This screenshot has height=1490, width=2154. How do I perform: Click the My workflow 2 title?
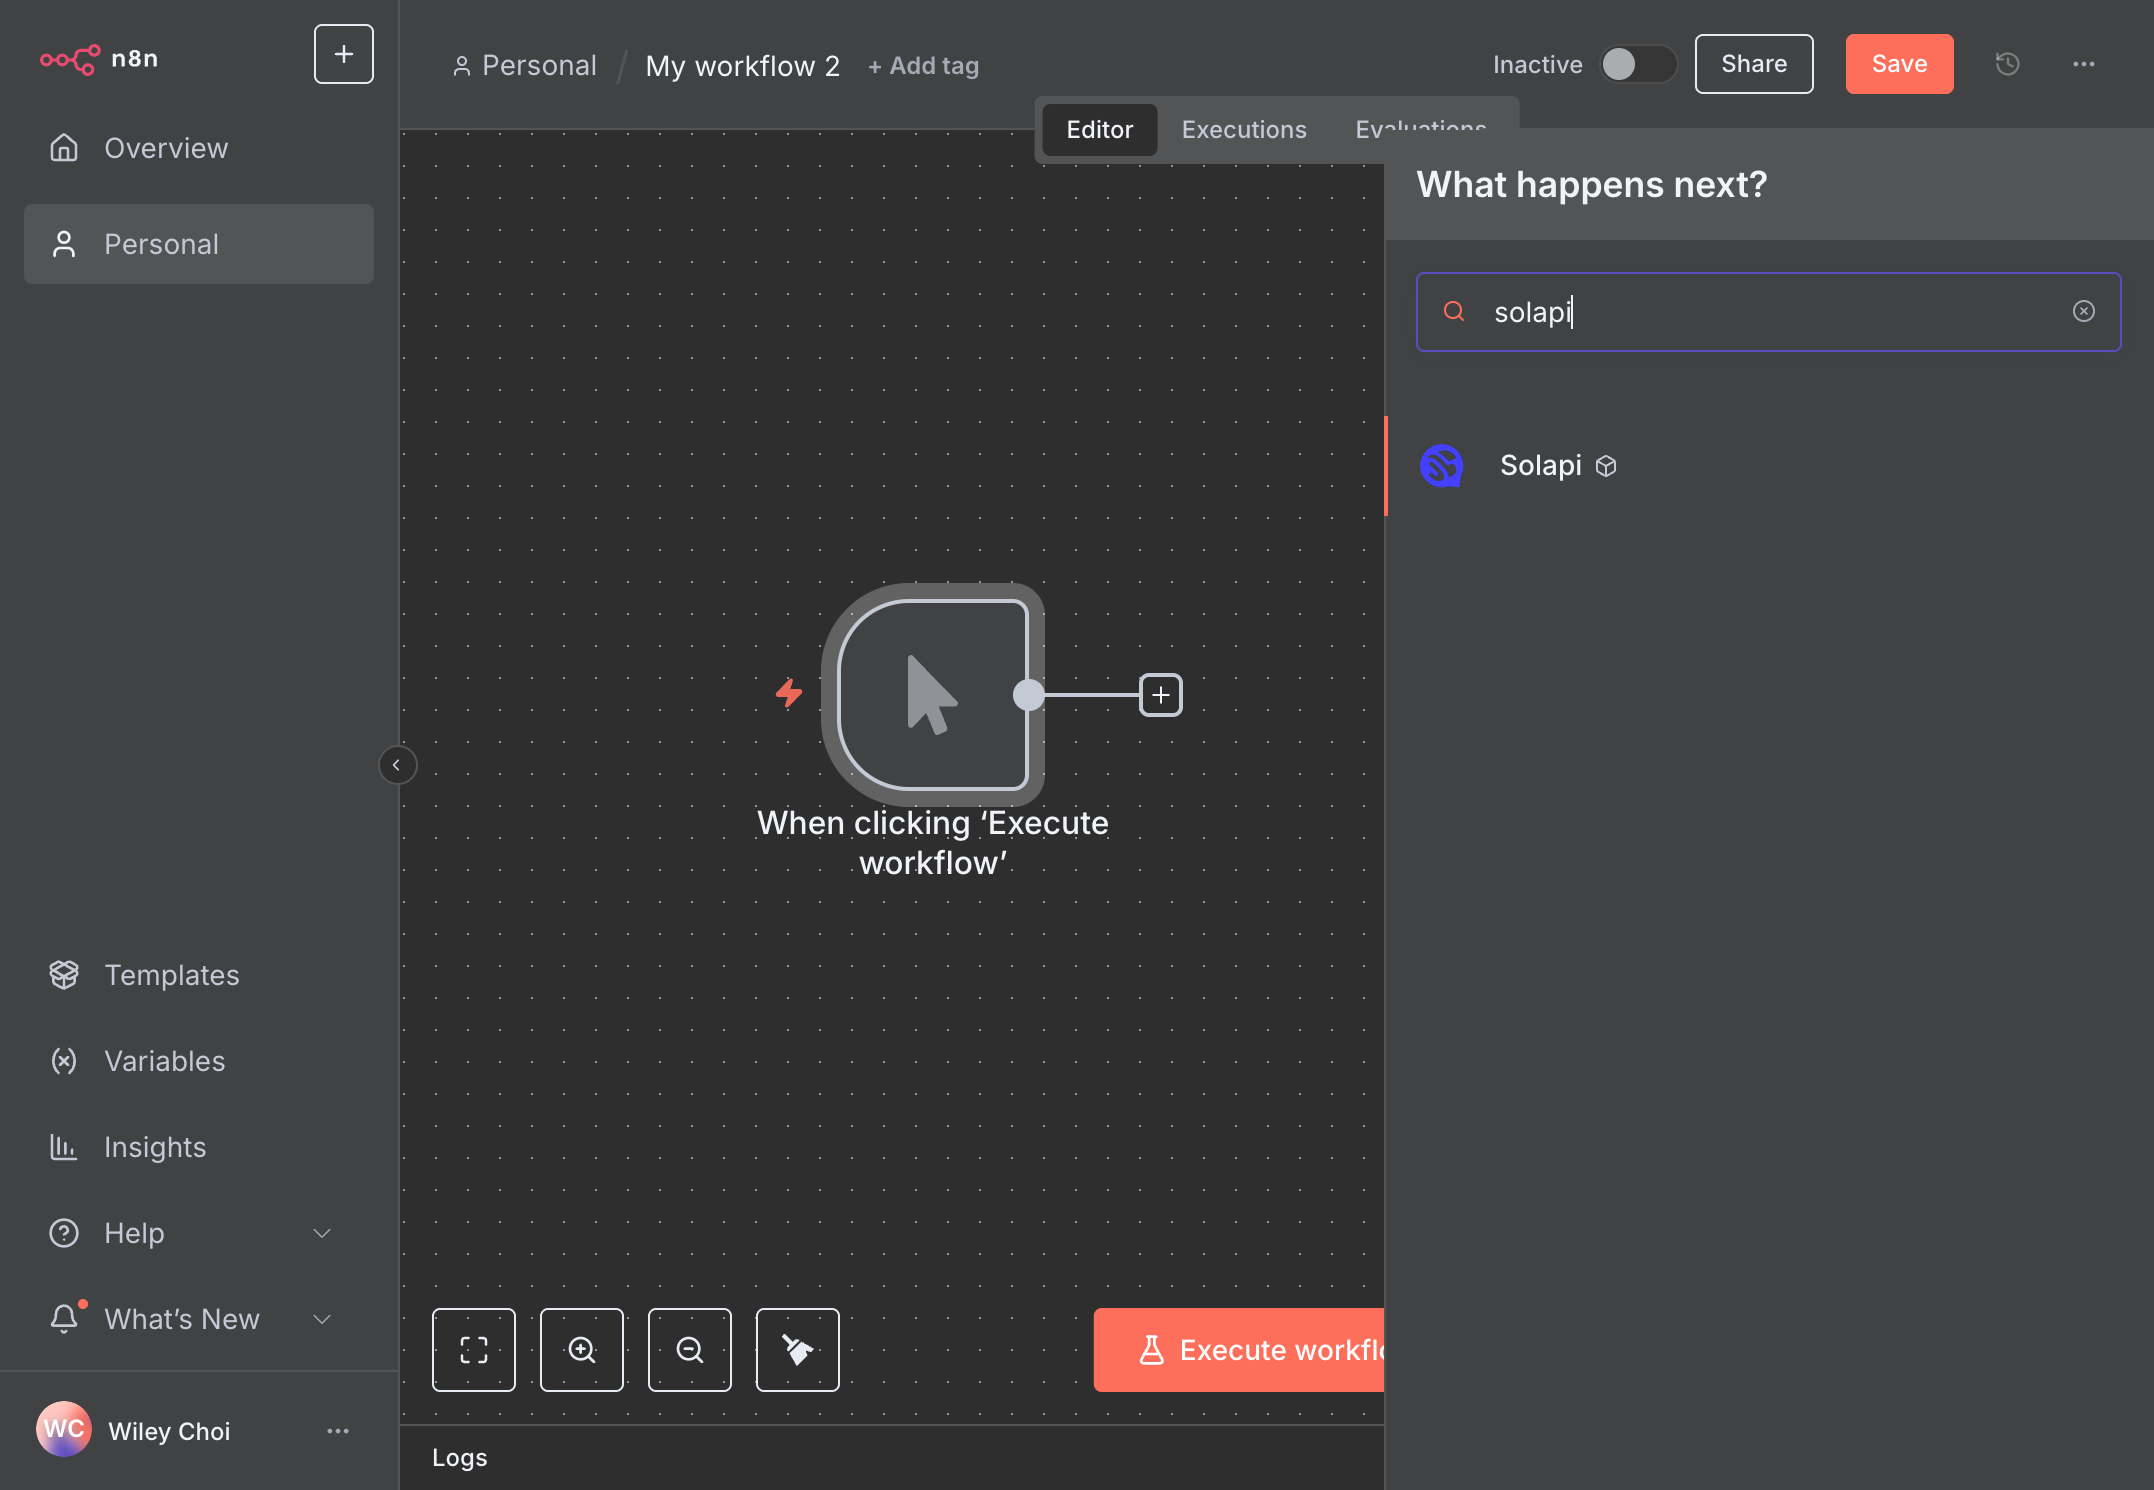point(742,65)
